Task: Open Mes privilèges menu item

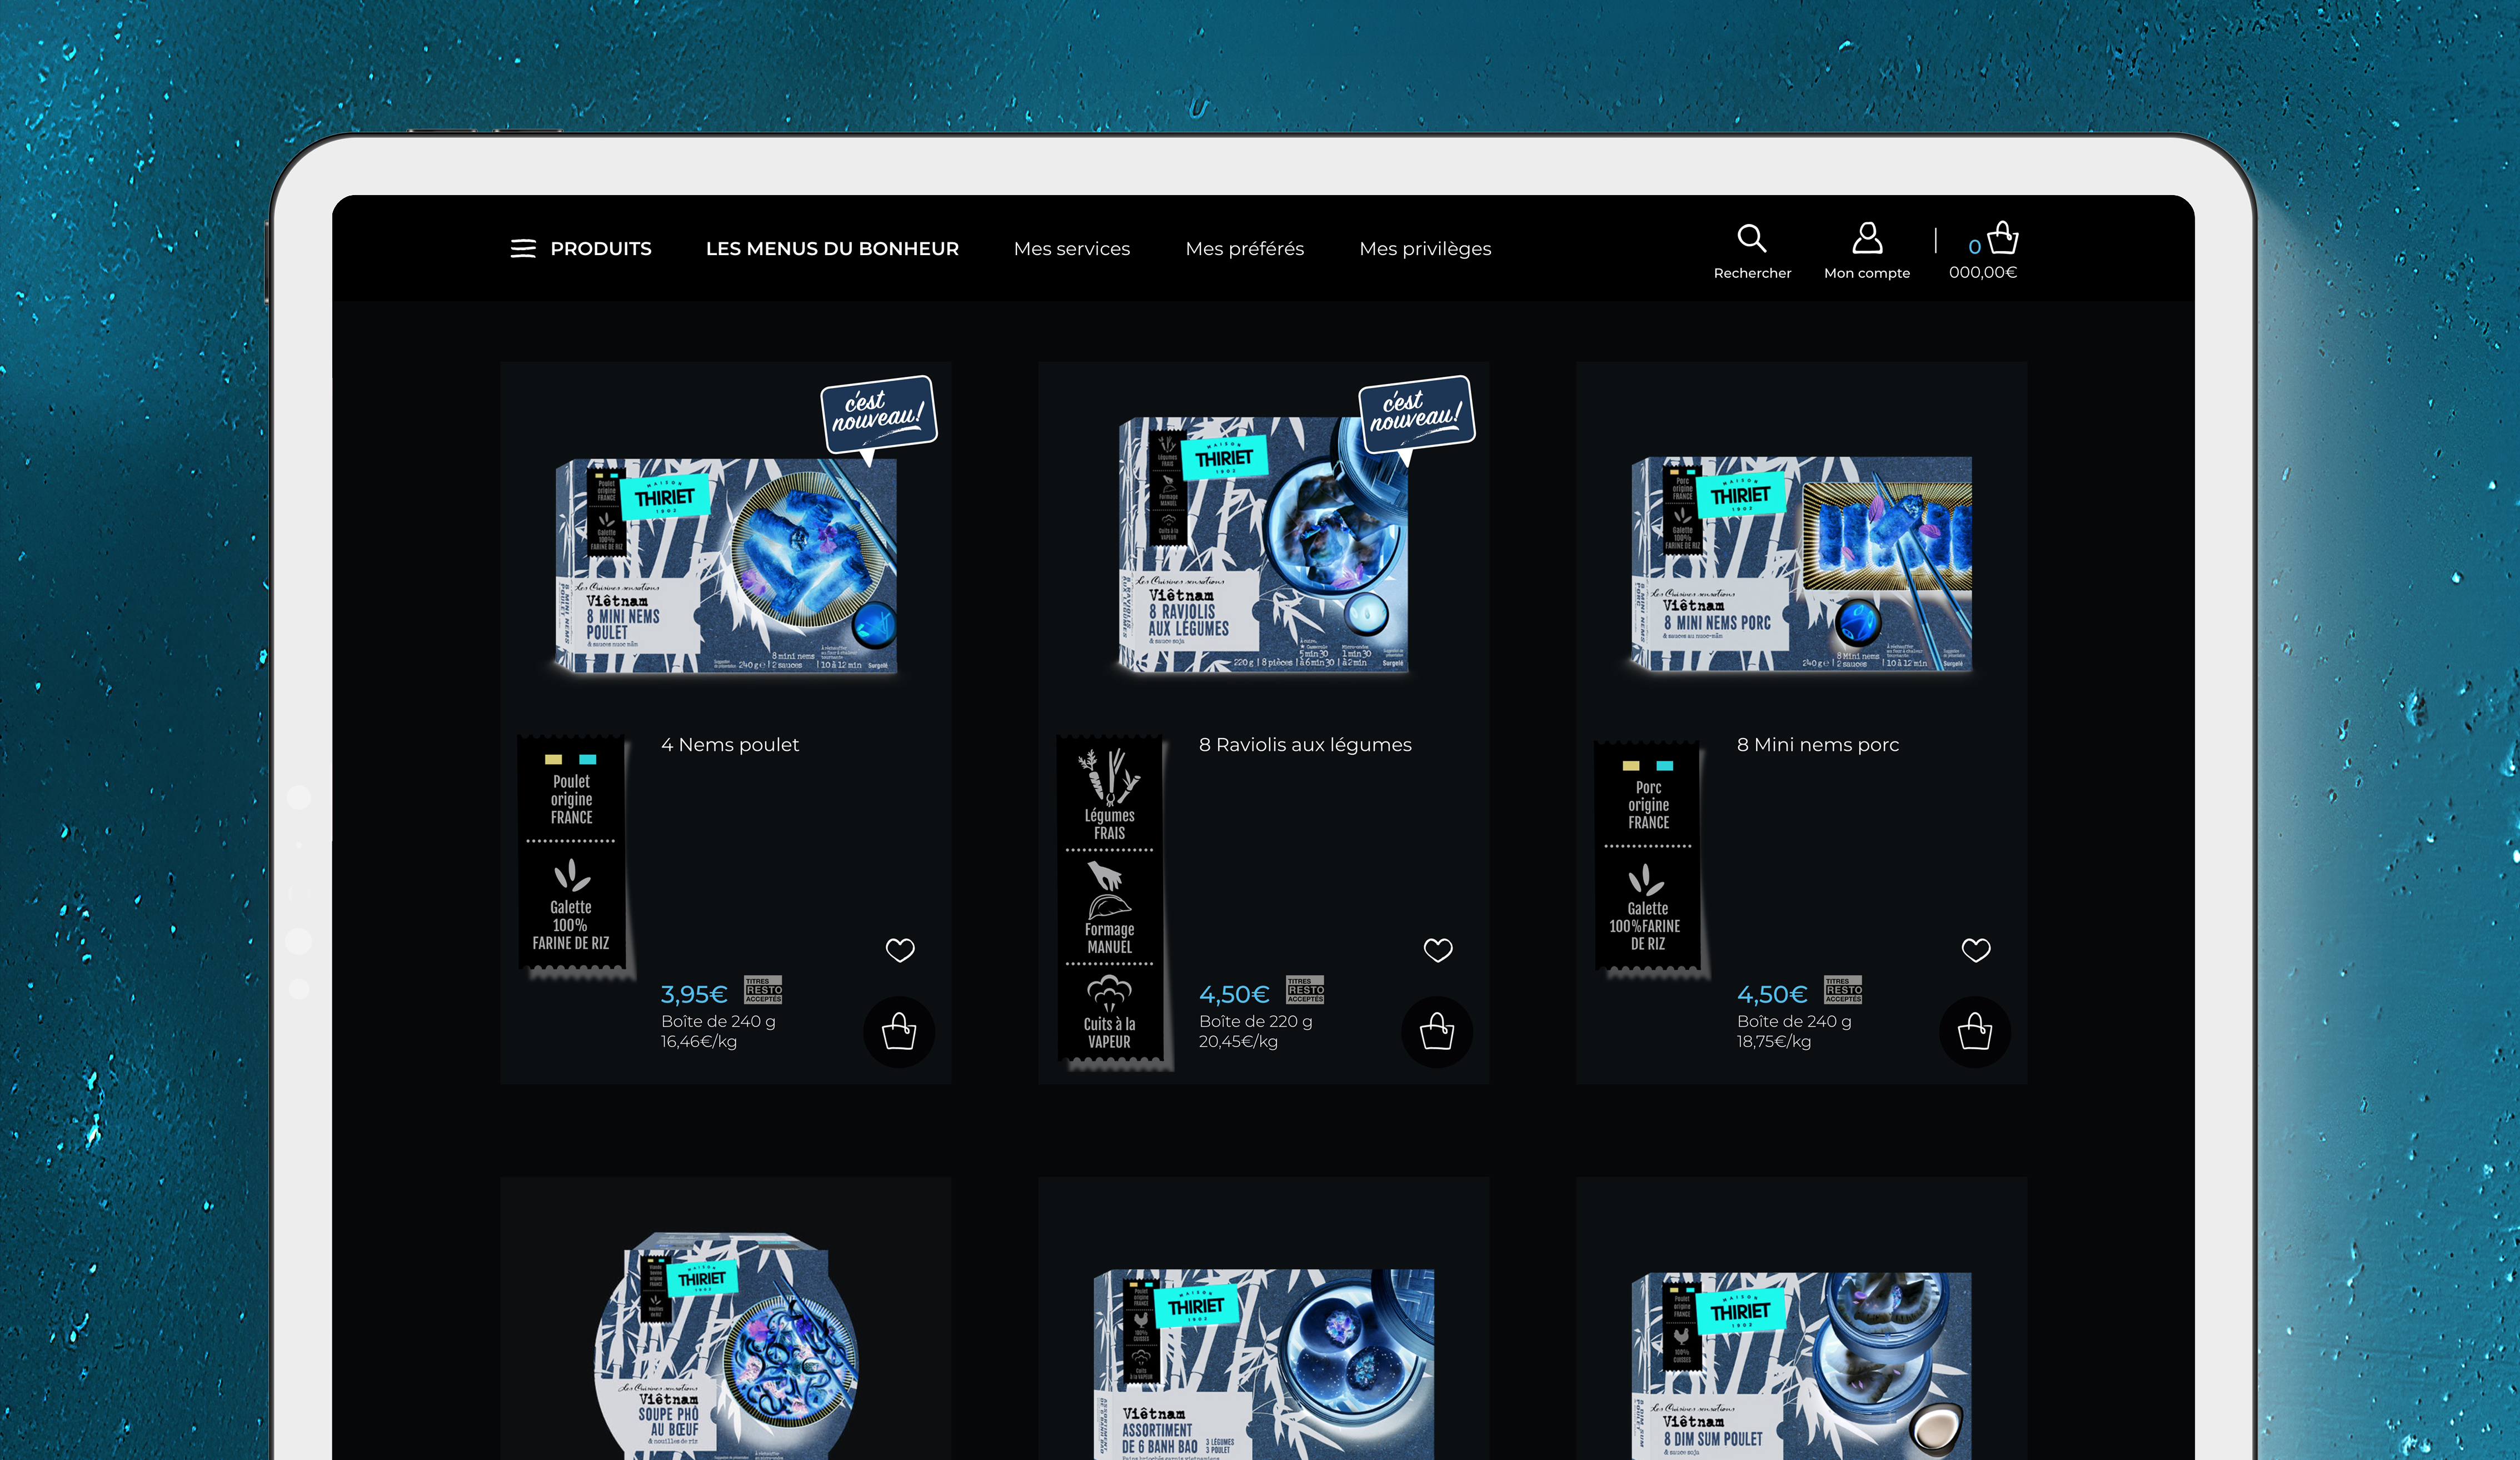Action: 1425,249
